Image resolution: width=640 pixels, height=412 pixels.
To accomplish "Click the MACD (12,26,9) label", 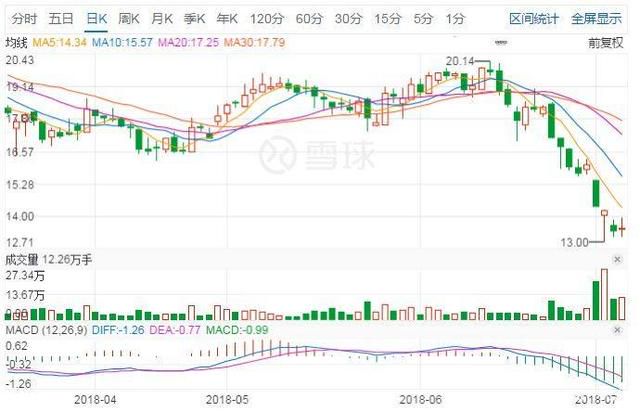I will (46, 330).
